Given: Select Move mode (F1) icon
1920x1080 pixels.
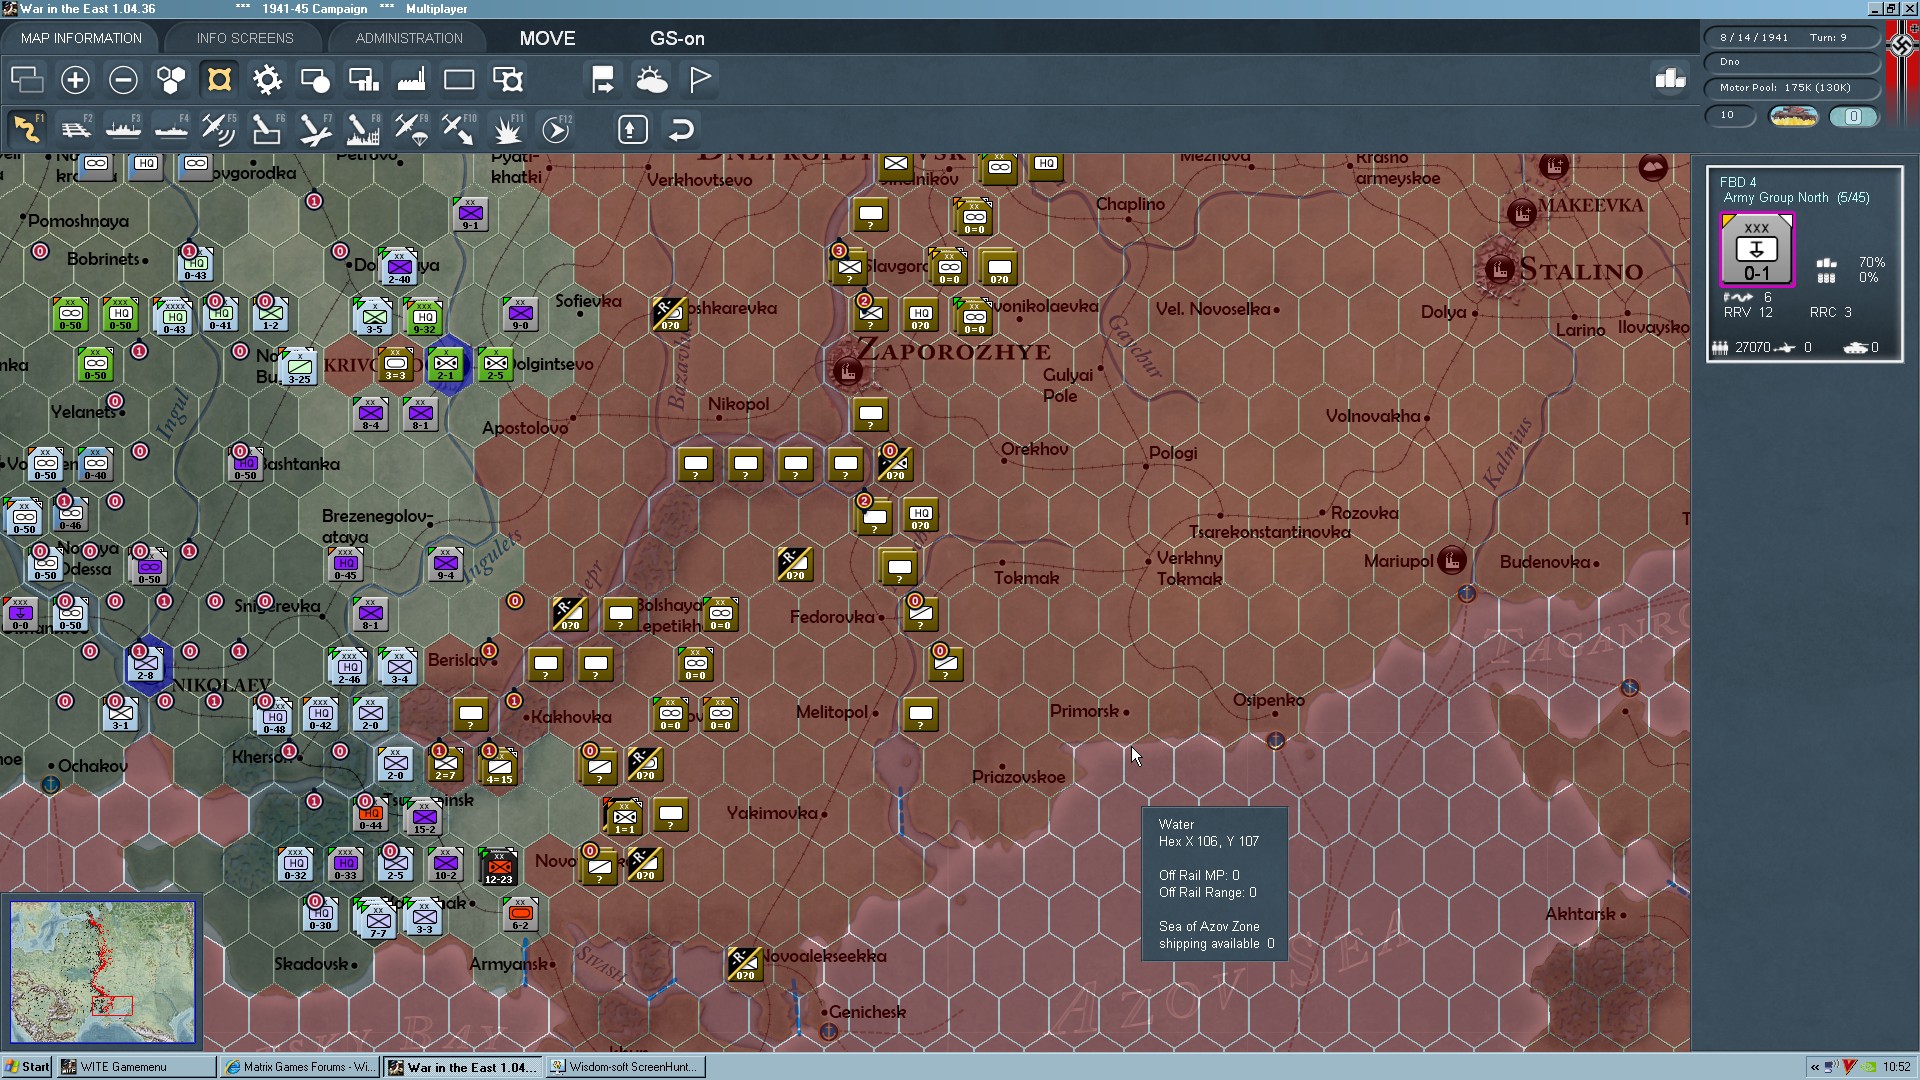Looking at the screenshot, I should click(27, 129).
